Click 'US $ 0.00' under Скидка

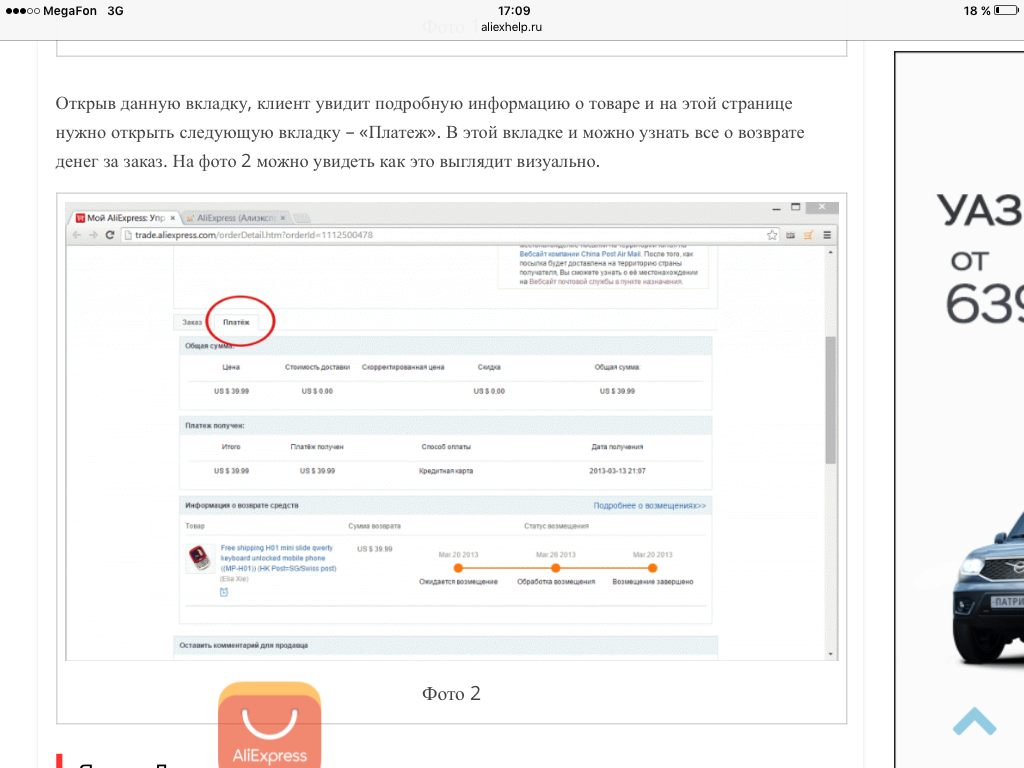489,391
